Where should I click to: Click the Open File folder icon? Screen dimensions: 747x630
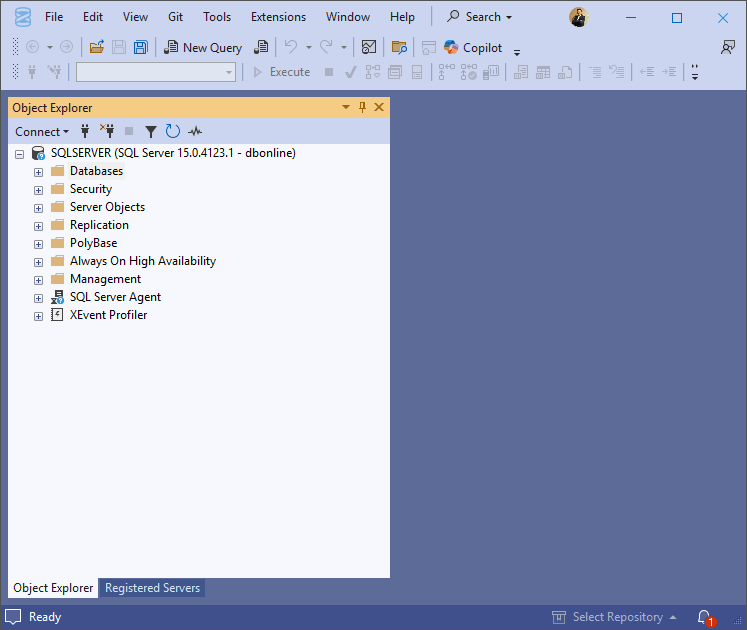click(x=97, y=47)
